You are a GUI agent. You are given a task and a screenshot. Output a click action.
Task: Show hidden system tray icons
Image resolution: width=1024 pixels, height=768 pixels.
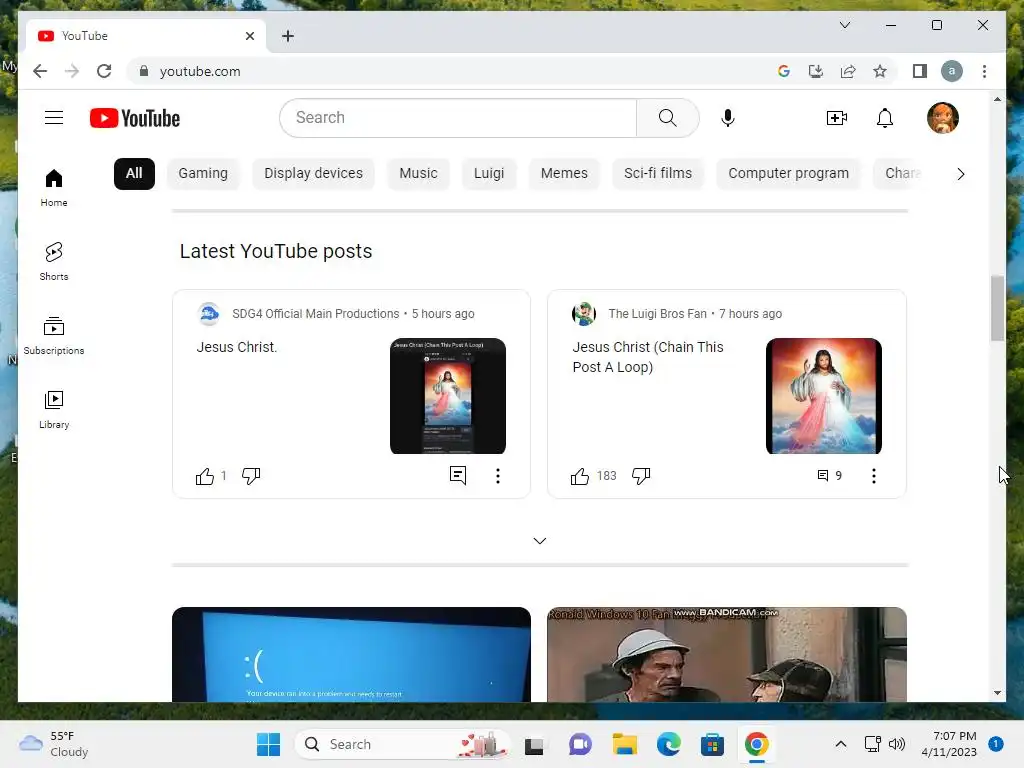[840, 744]
